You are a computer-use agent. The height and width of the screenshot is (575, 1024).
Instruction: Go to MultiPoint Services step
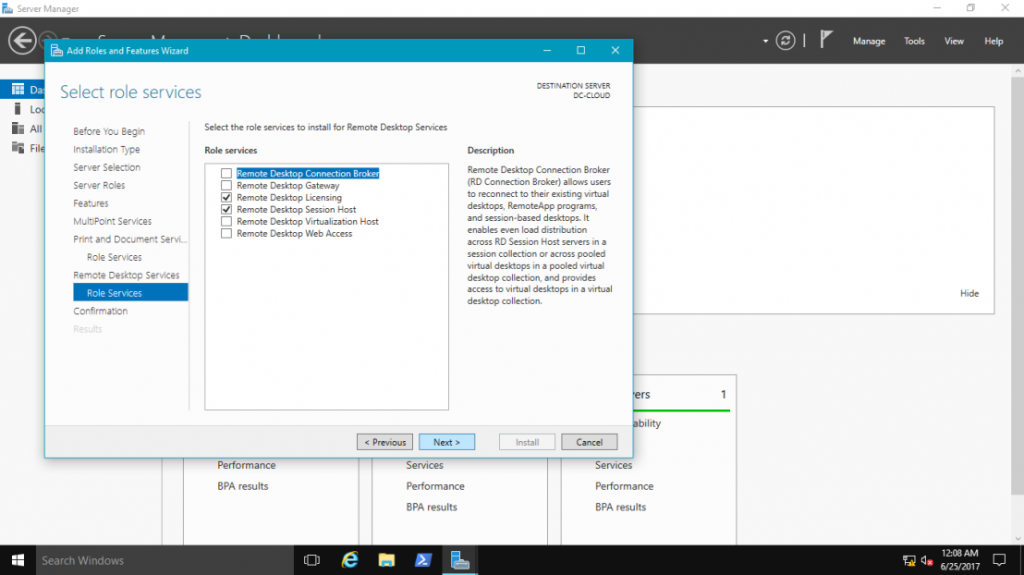point(112,221)
